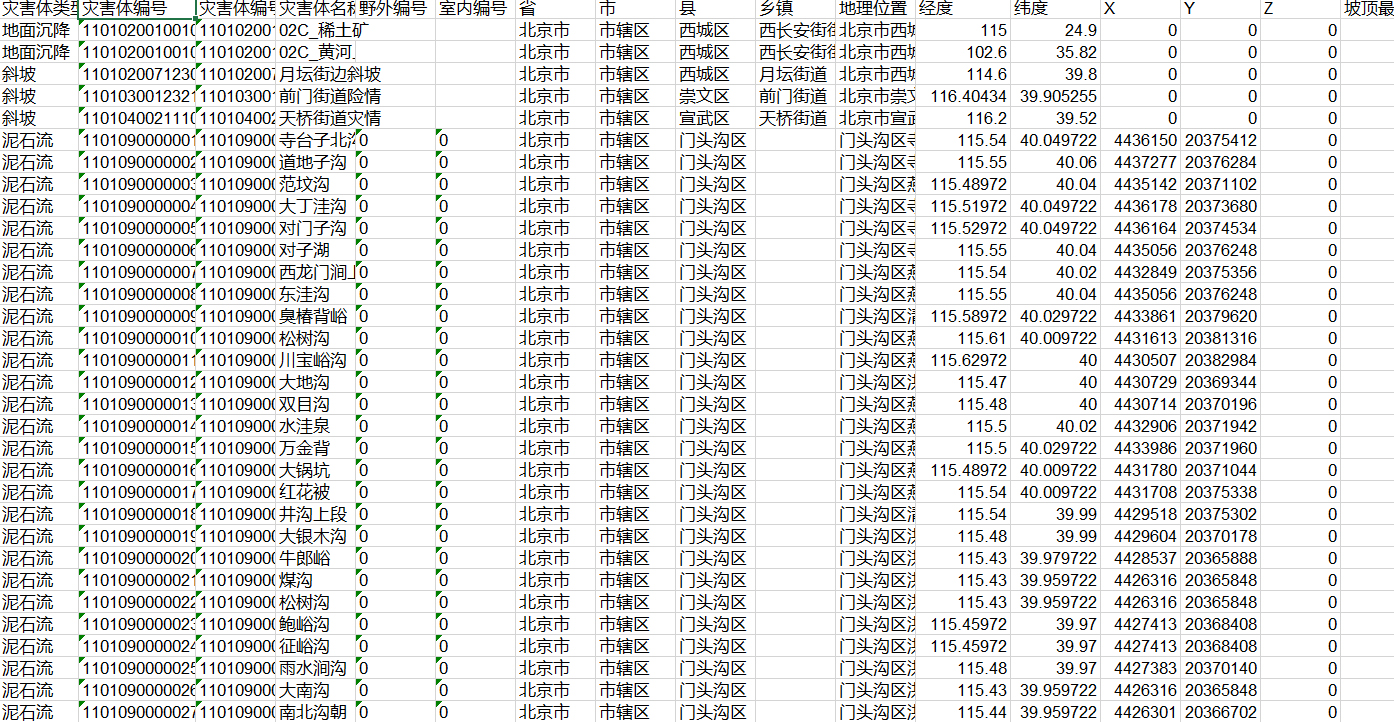Click the 乡镇 header cell
Viewport: 1394px width, 722px height.
[795, 9]
